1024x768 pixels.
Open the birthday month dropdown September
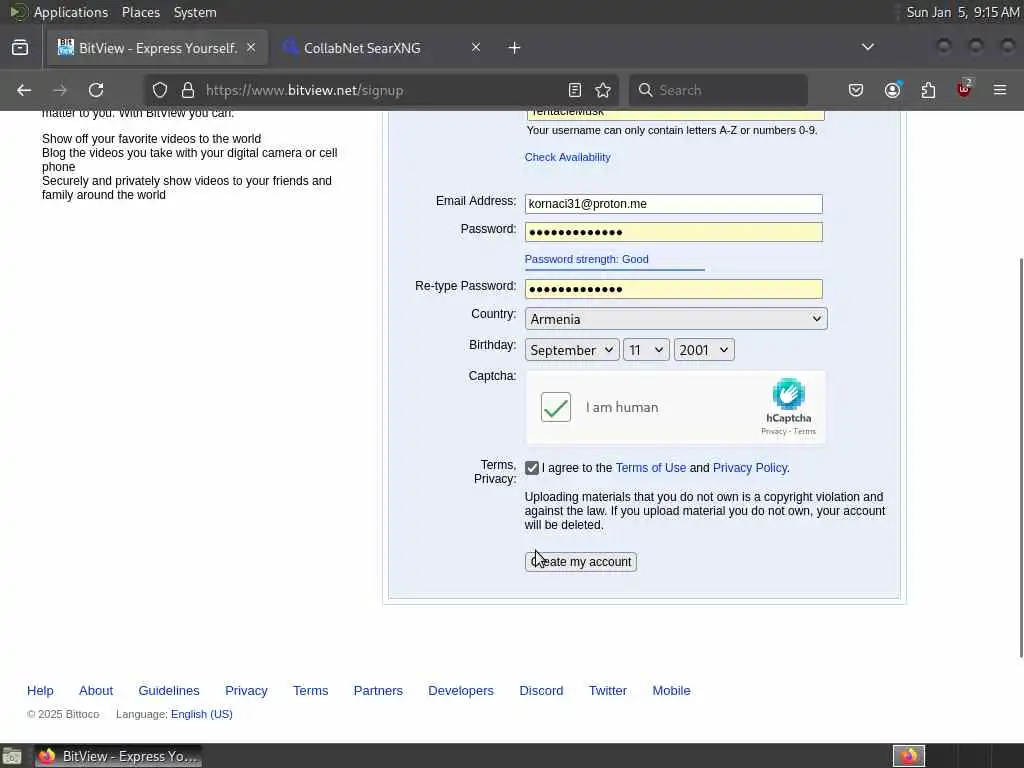572,350
